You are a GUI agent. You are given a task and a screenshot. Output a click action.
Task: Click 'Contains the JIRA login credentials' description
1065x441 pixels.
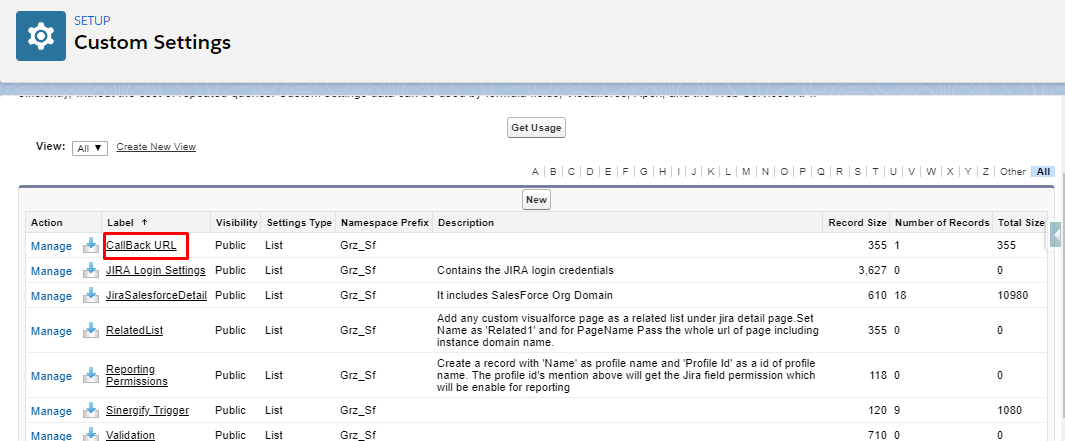tap(525, 270)
